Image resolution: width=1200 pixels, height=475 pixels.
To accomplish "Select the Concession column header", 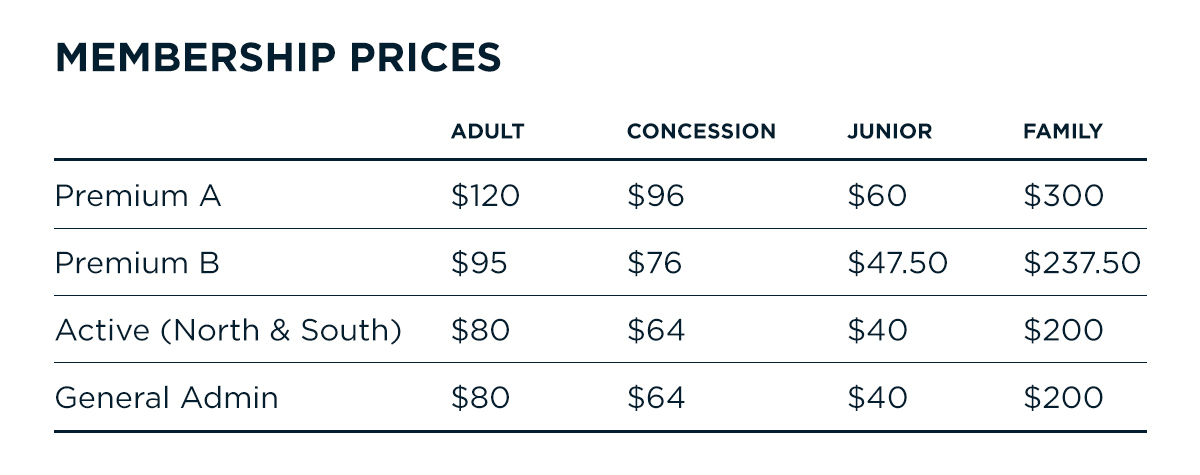I will click(701, 132).
